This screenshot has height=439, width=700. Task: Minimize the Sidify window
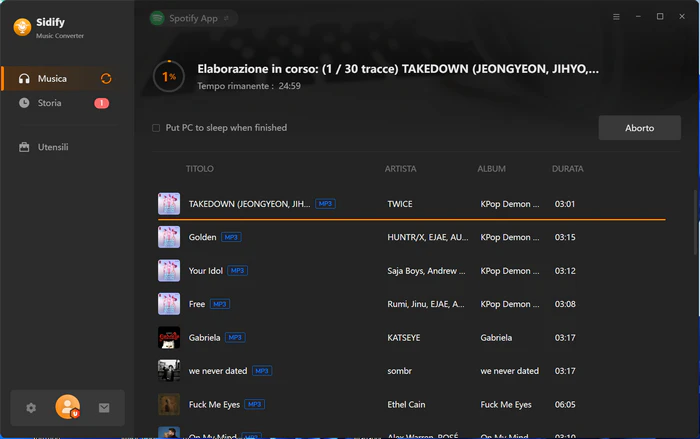[638, 17]
